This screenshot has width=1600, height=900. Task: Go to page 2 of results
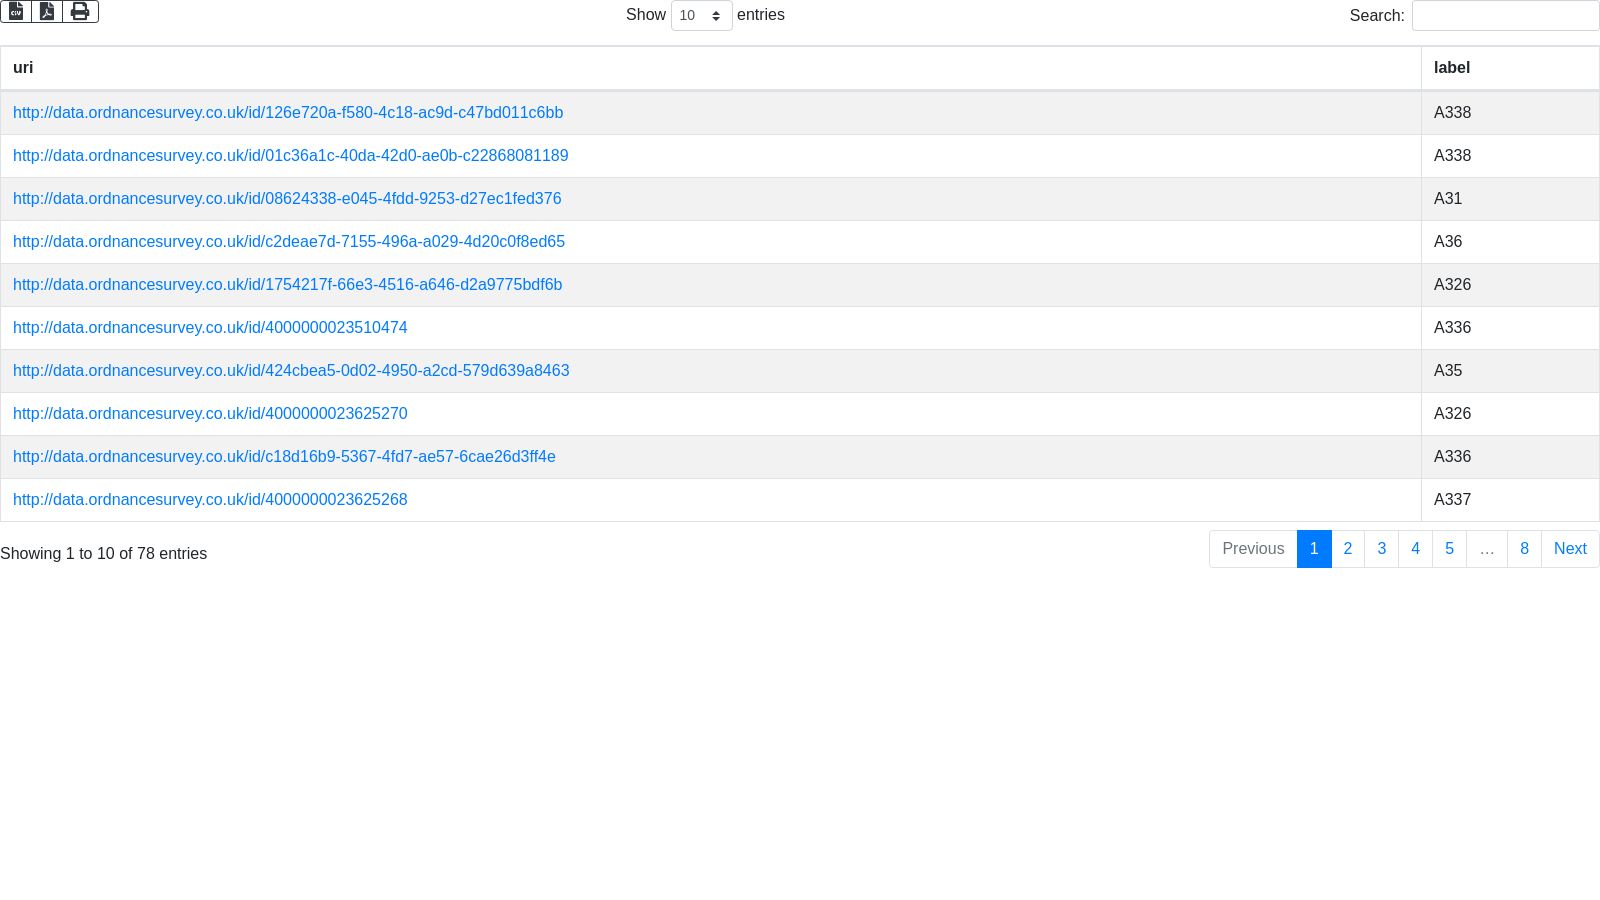1347,549
